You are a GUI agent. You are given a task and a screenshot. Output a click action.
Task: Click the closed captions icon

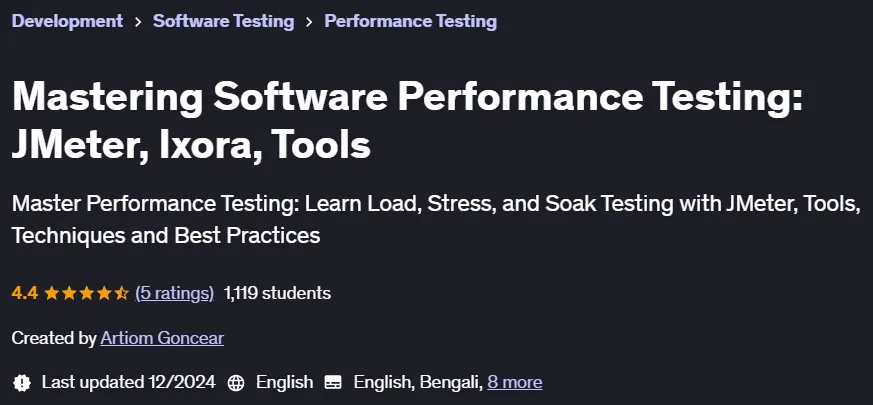pos(333,383)
